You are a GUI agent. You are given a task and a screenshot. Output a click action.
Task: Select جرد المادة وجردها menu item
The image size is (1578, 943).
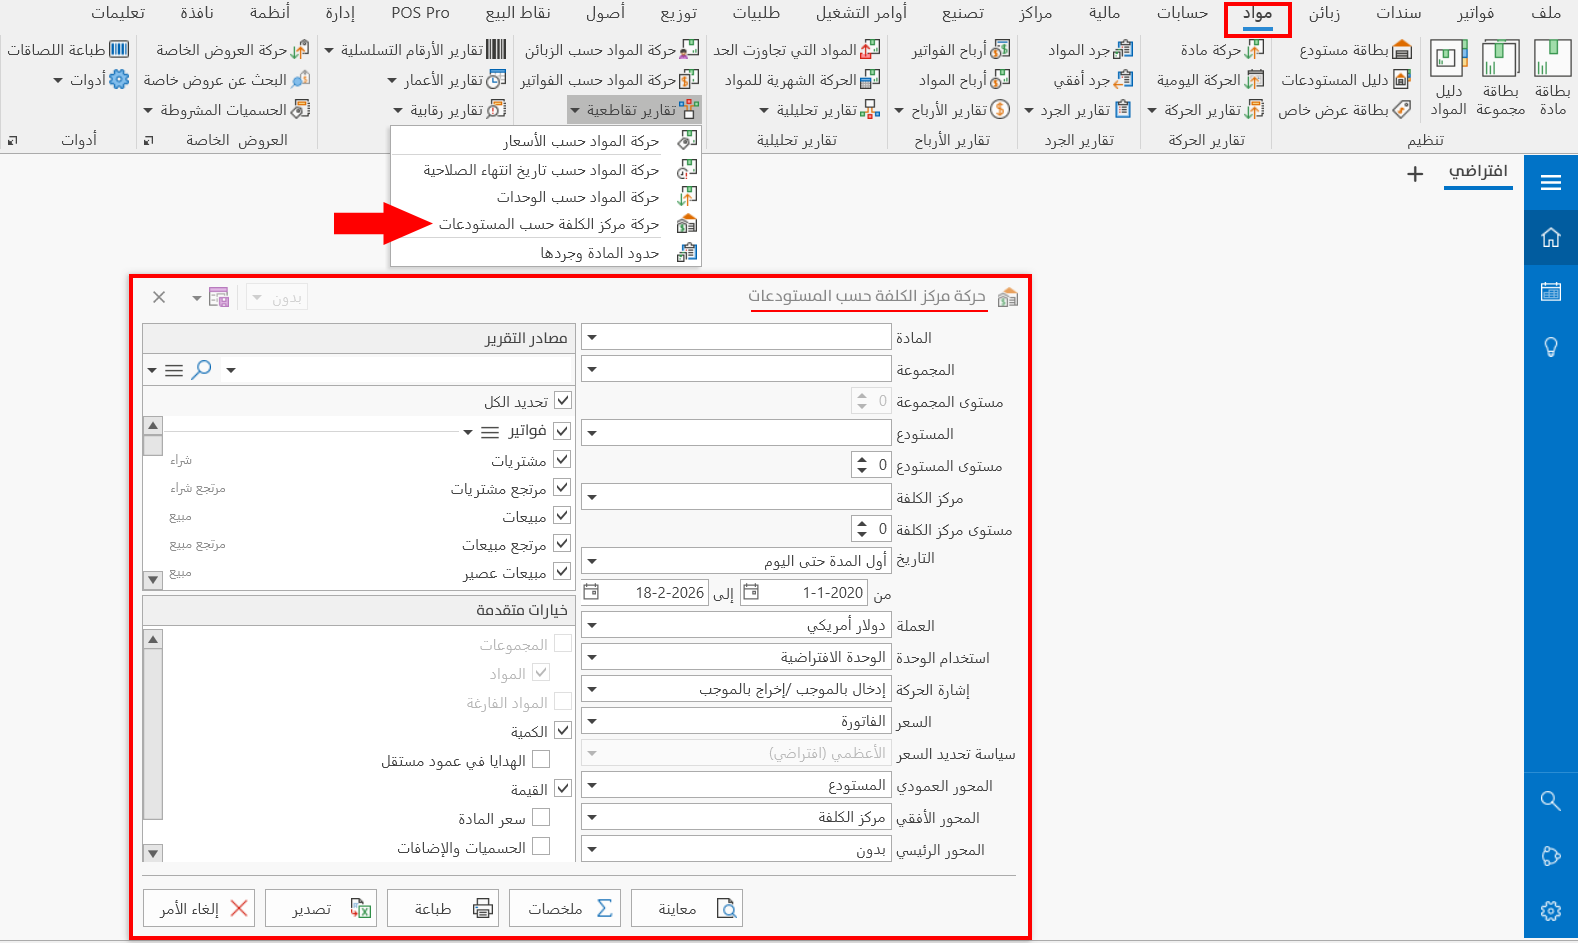pos(546,253)
